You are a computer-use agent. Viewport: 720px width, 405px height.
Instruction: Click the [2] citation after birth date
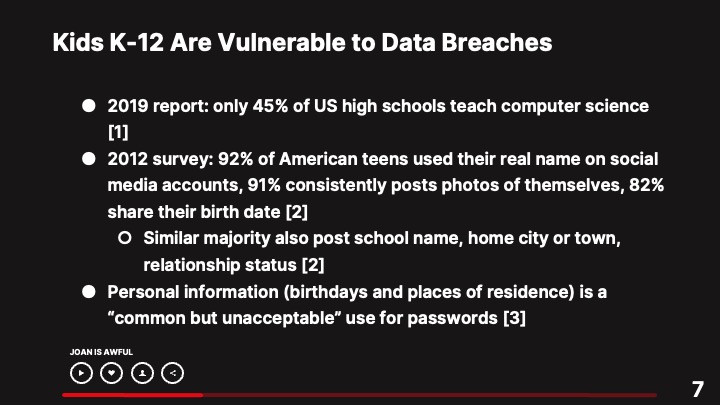[297, 212]
